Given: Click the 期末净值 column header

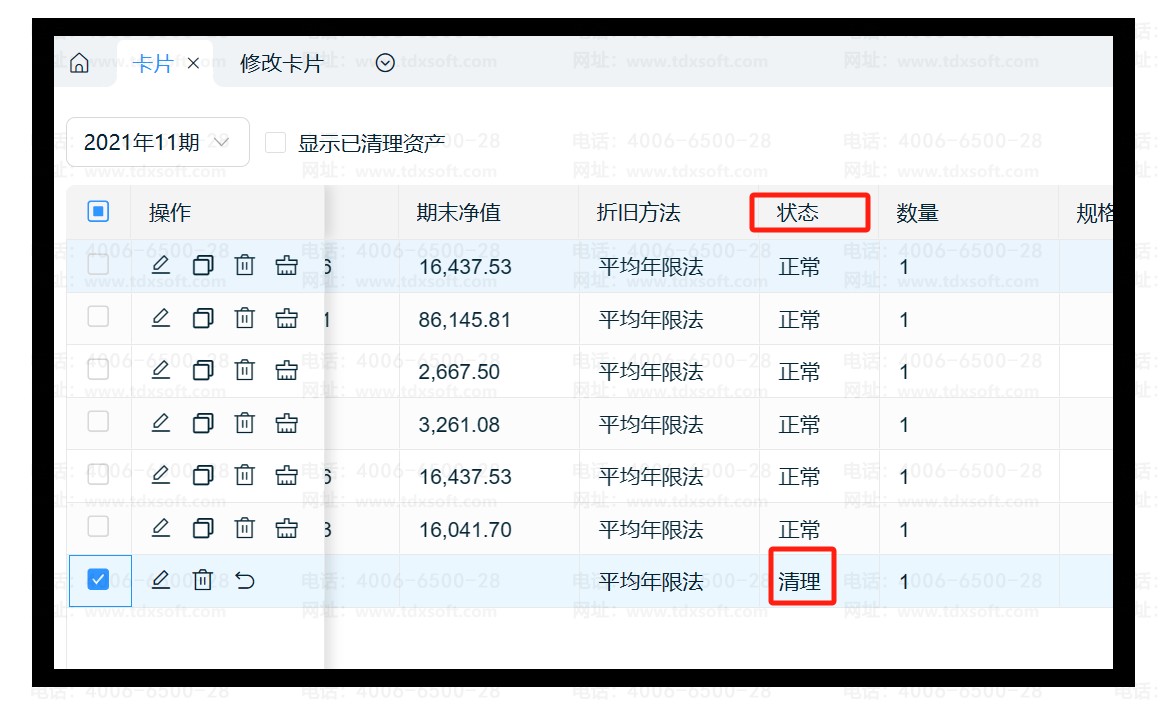Looking at the screenshot, I should click(458, 213).
